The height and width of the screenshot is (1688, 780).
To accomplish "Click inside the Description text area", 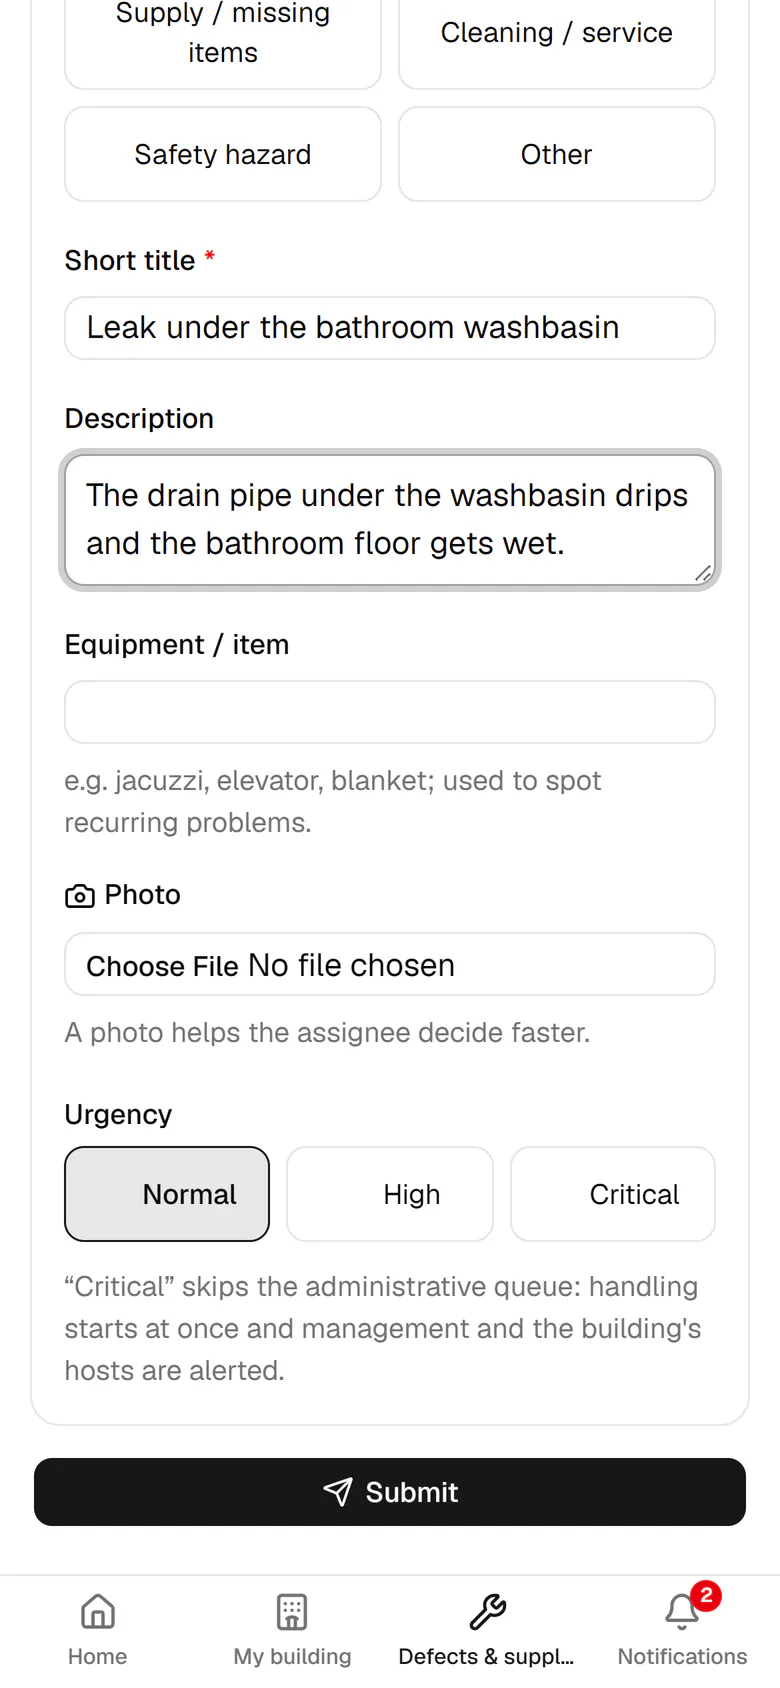I will 390,520.
